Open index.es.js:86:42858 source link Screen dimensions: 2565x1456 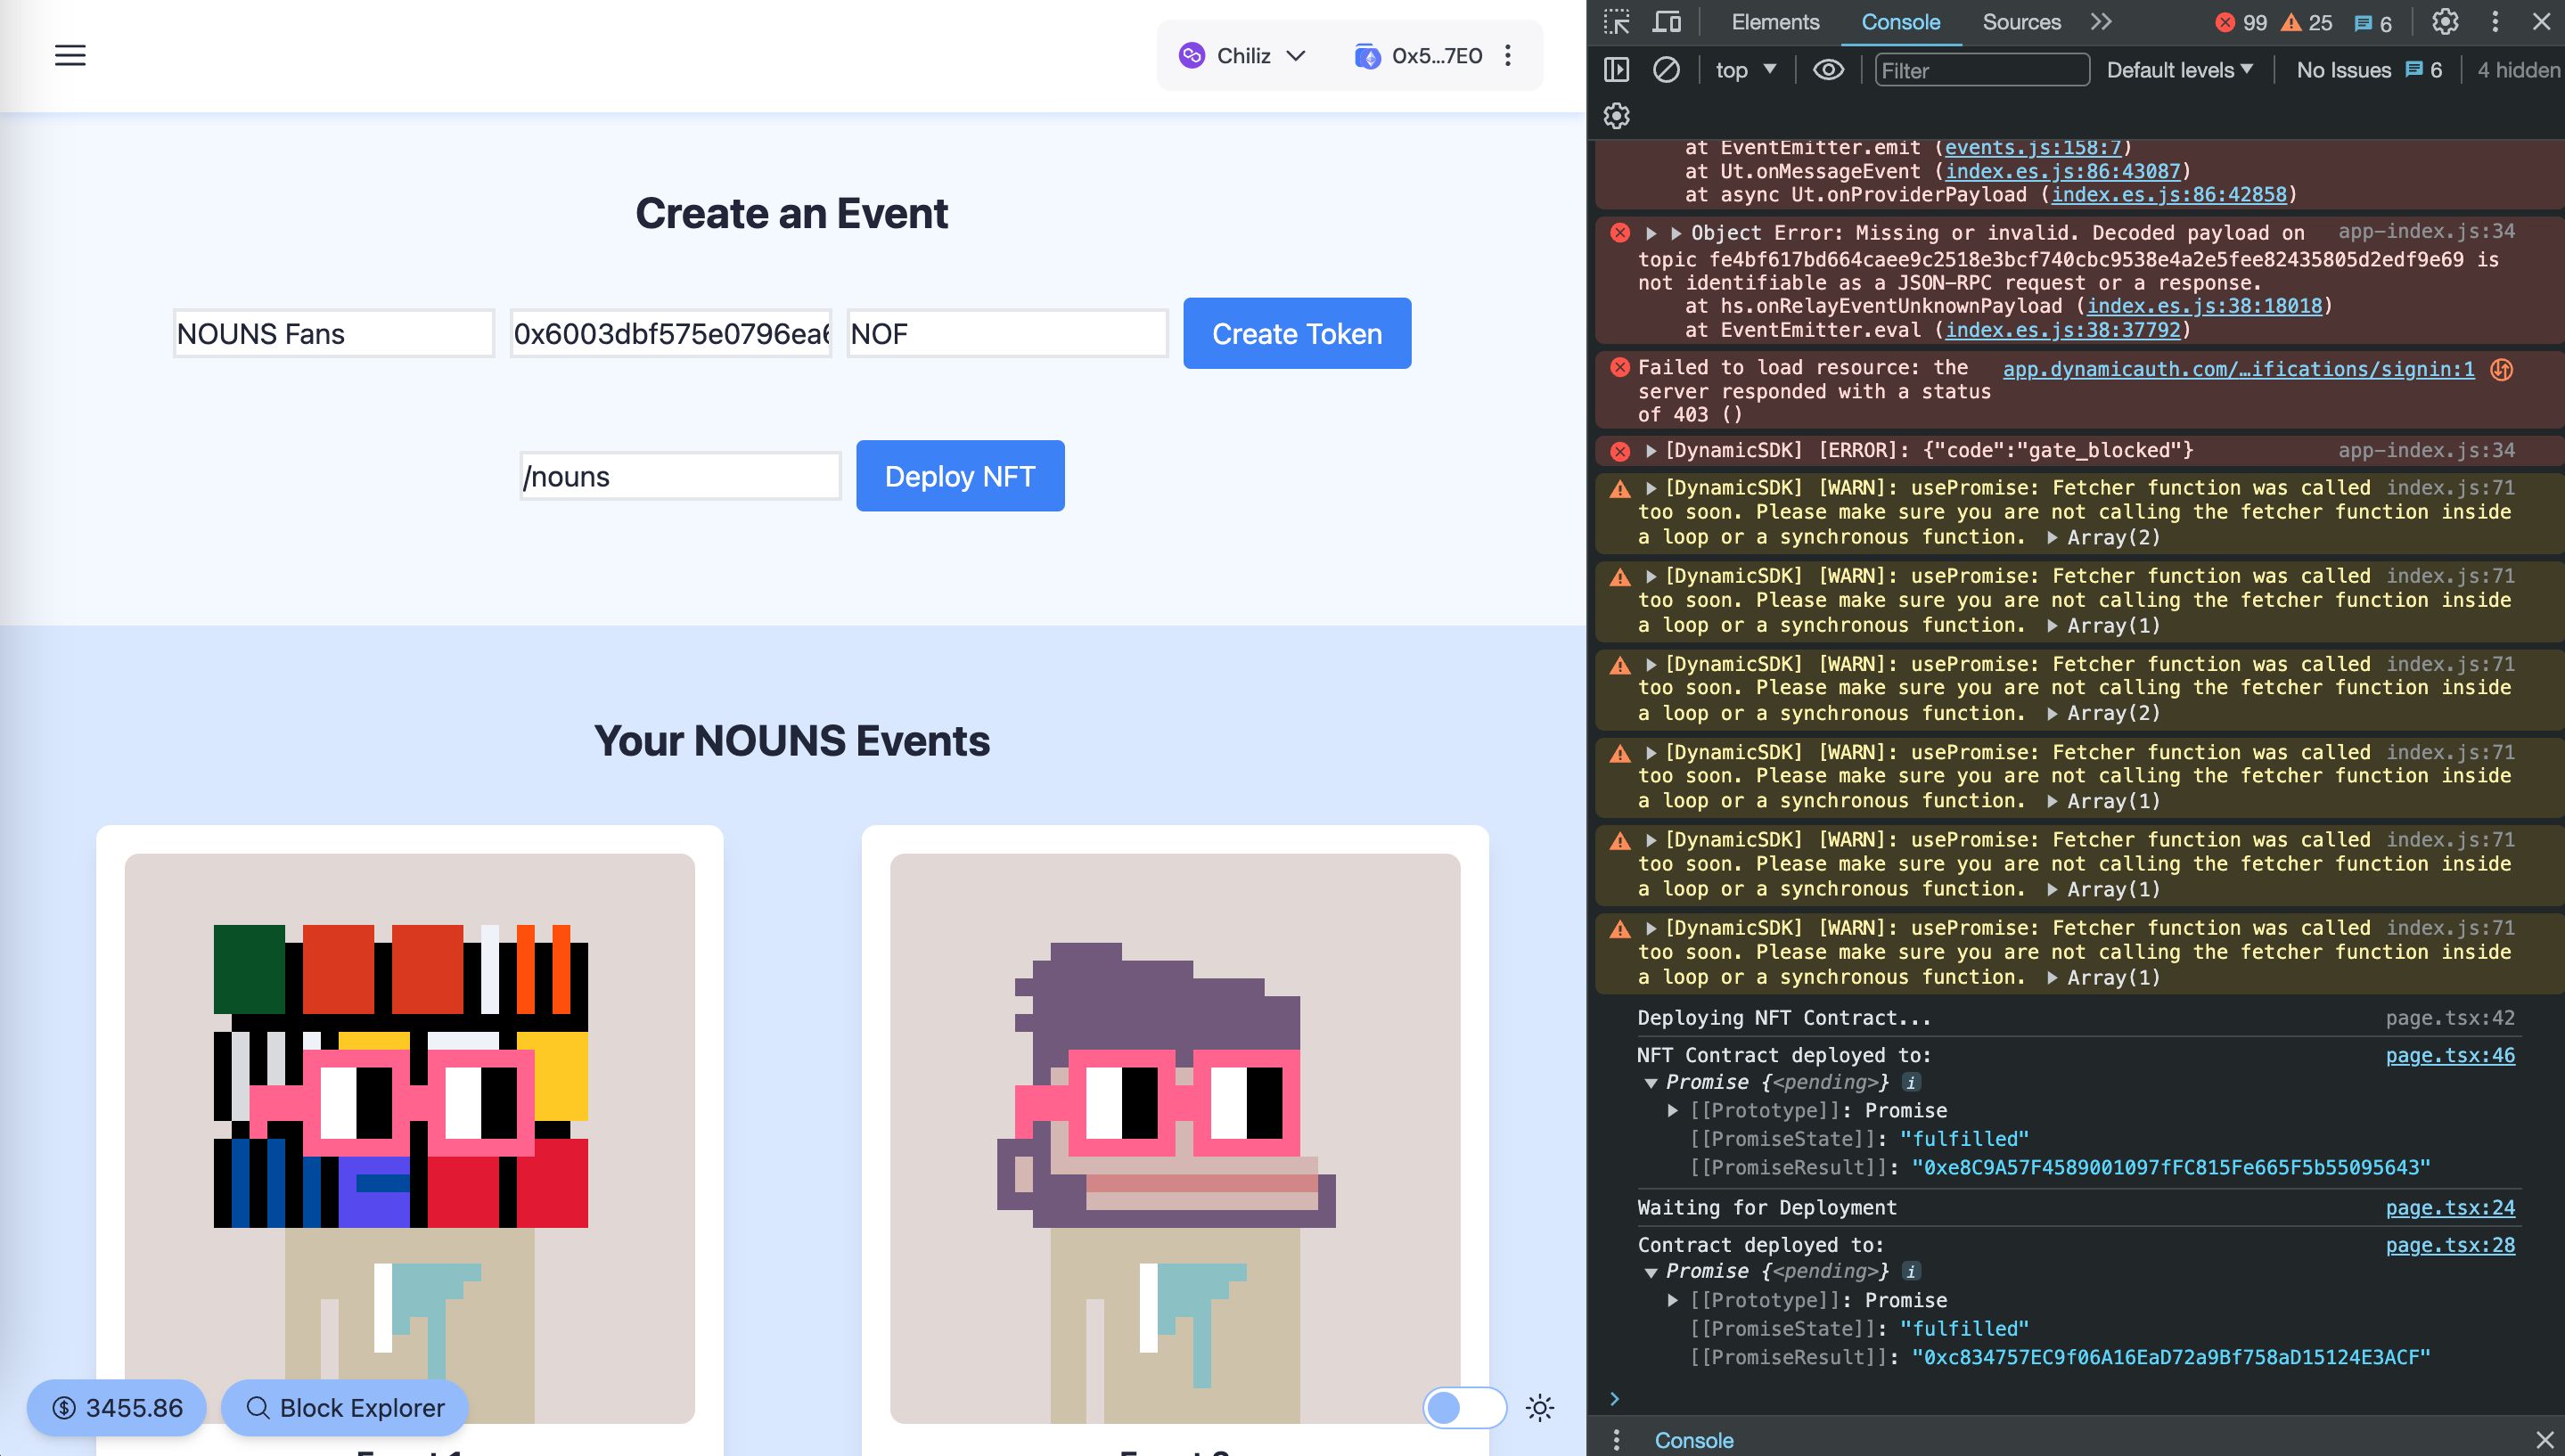[2169, 195]
